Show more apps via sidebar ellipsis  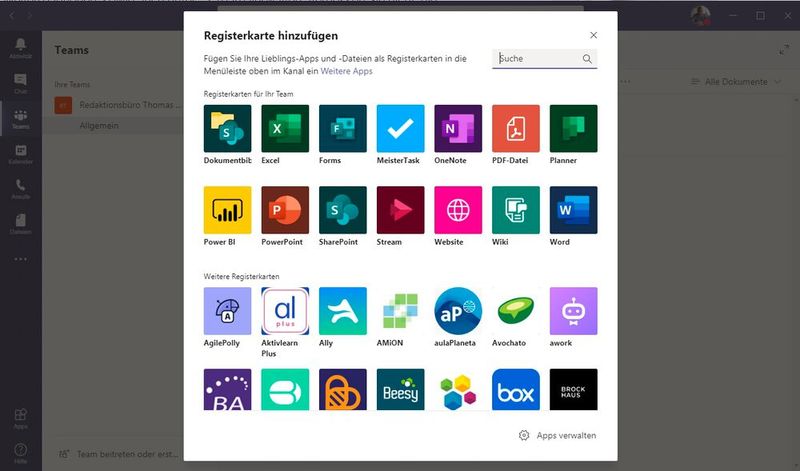click(x=20, y=259)
